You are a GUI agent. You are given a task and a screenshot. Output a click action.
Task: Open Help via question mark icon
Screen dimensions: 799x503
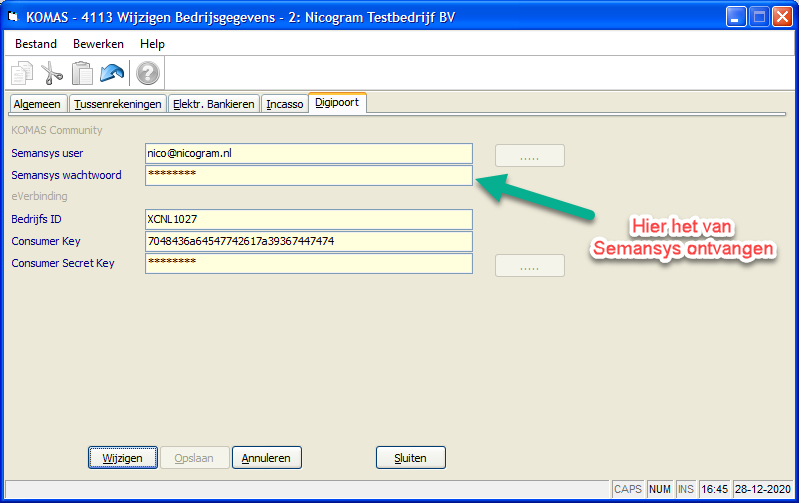pos(148,73)
